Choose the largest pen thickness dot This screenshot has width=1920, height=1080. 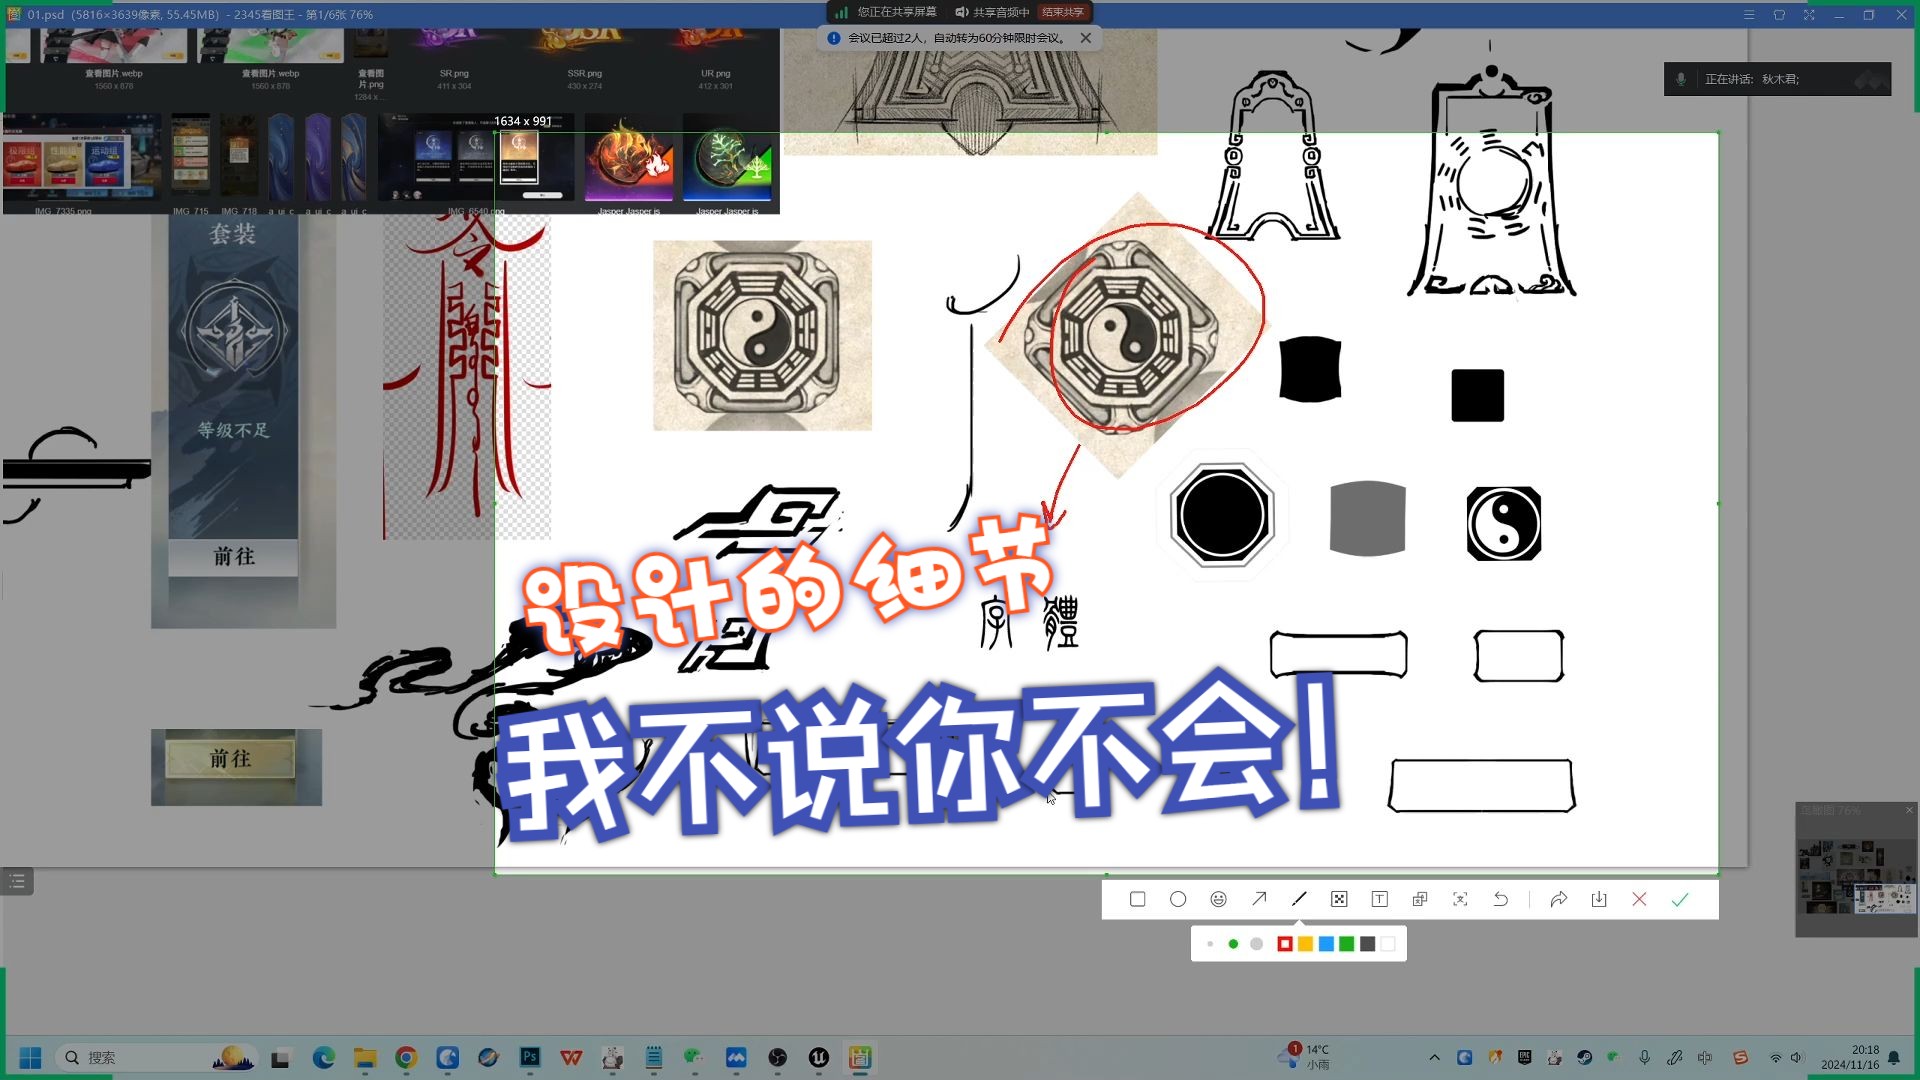(1257, 944)
